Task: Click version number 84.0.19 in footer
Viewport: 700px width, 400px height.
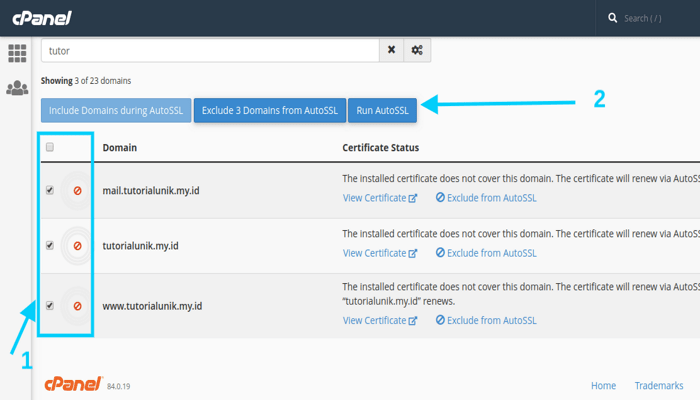Action: (x=118, y=386)
